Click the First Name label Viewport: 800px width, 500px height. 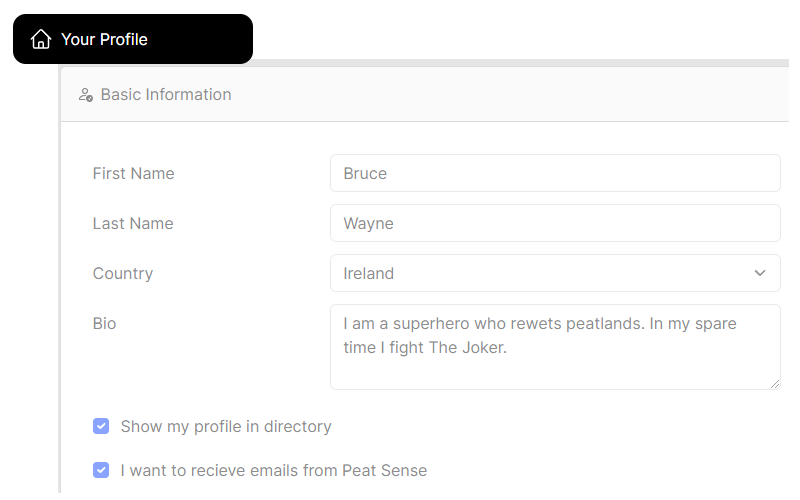tap(133, 173)
